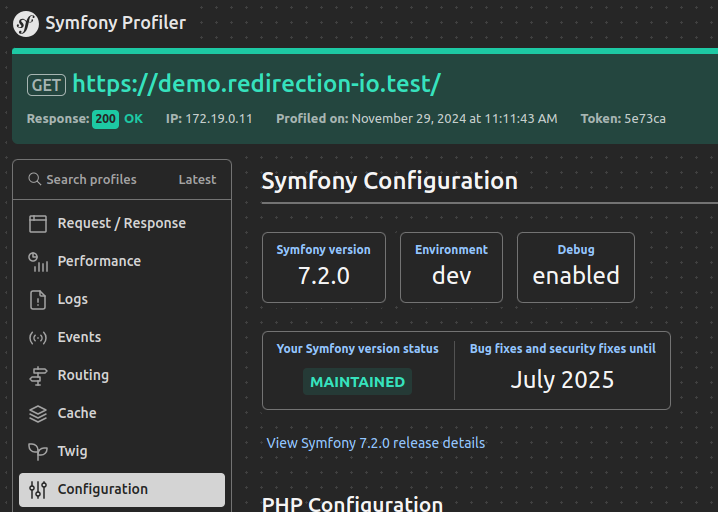Image resolution: width=718 pixels, height=512 pixels.
Task: Click the MAINTAINED status badge
Action: tap(358, 382)
